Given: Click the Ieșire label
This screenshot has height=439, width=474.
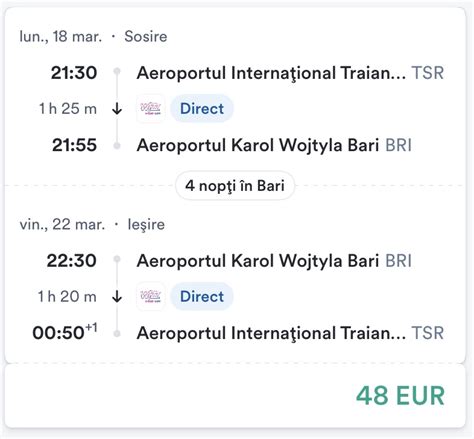Looking at the screenshot, I should [x=146, y=225].
